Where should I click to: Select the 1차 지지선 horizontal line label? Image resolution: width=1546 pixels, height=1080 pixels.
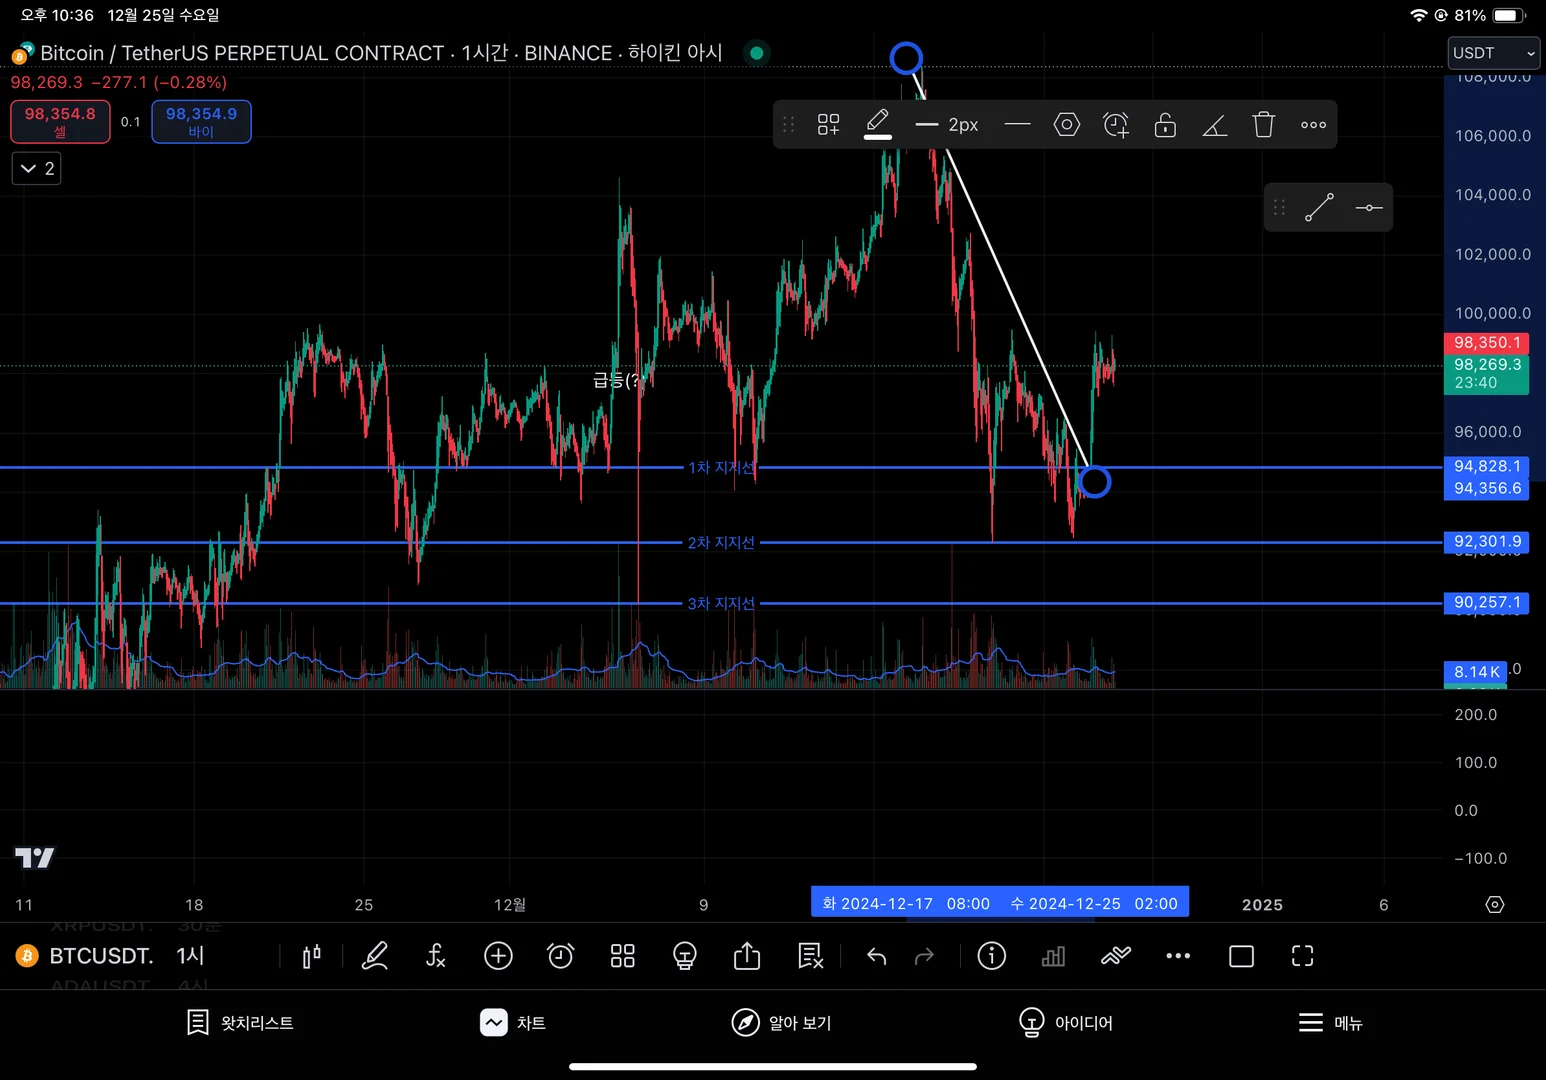click(x=721, y=467)
